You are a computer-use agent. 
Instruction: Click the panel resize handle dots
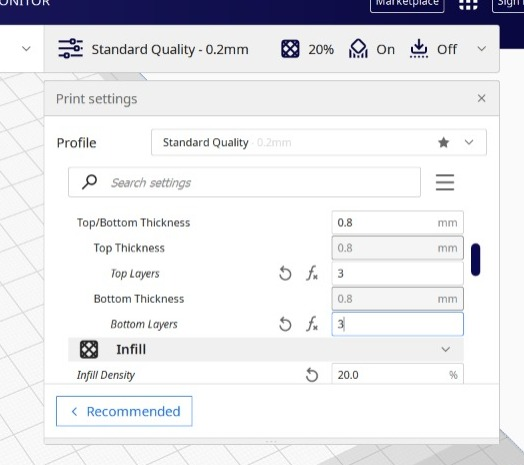tap(271, 442)
